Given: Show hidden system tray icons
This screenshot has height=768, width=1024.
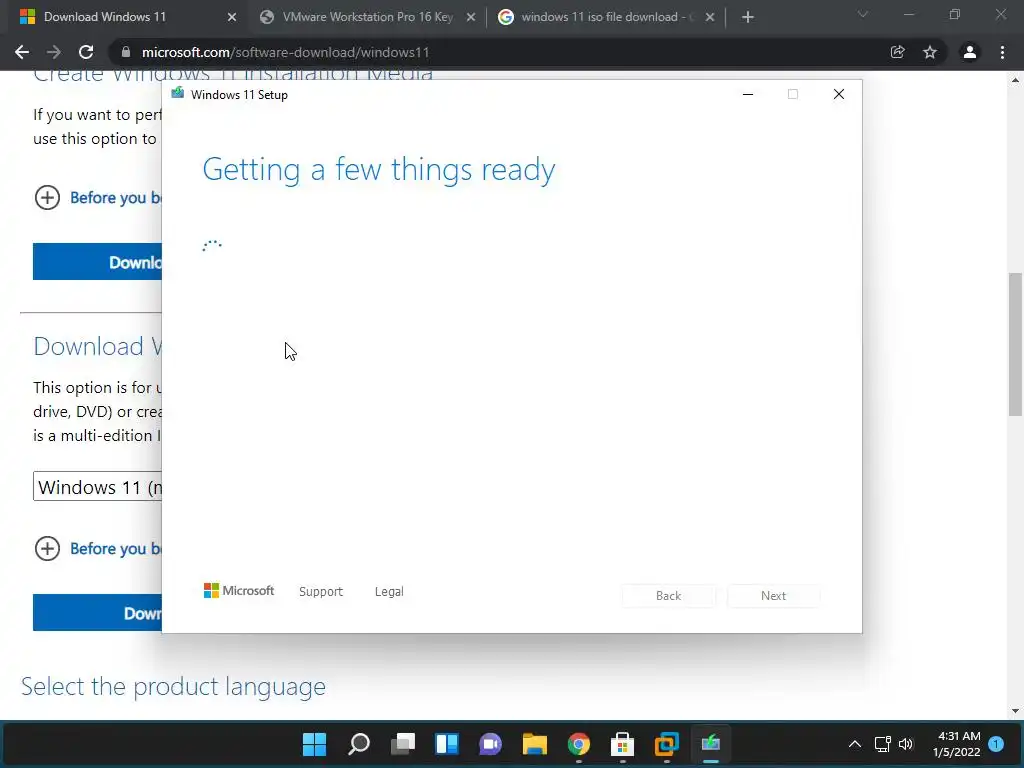Looking at the screenshot, I should click(x=855, y=744).
